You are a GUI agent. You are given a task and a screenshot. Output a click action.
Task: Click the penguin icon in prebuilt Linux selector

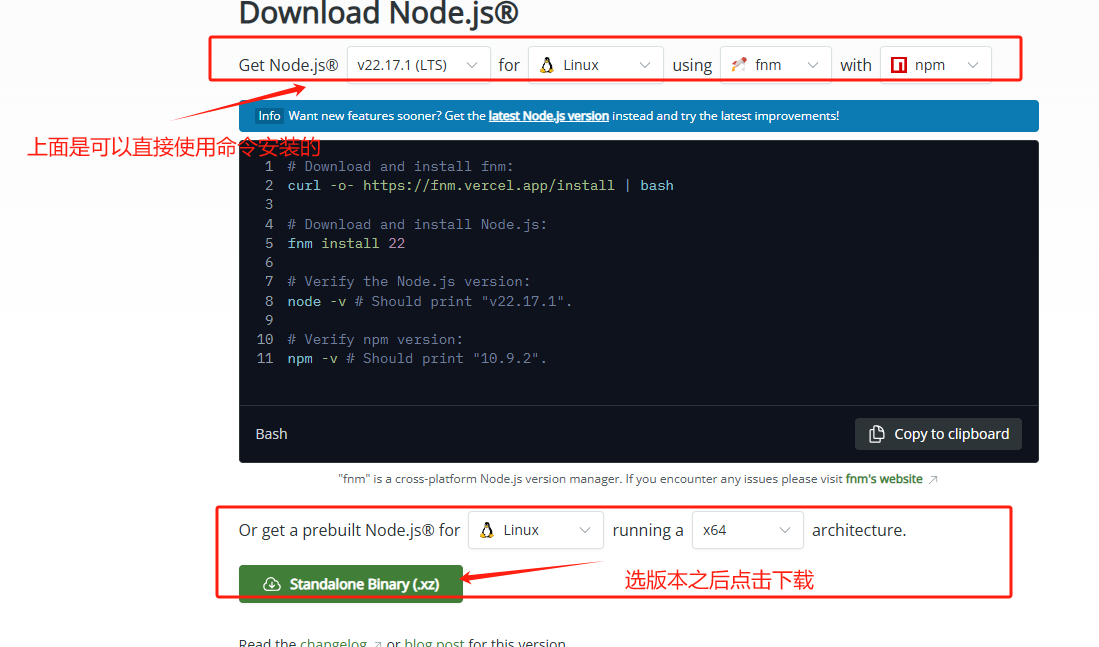click(x=486, y=530)
